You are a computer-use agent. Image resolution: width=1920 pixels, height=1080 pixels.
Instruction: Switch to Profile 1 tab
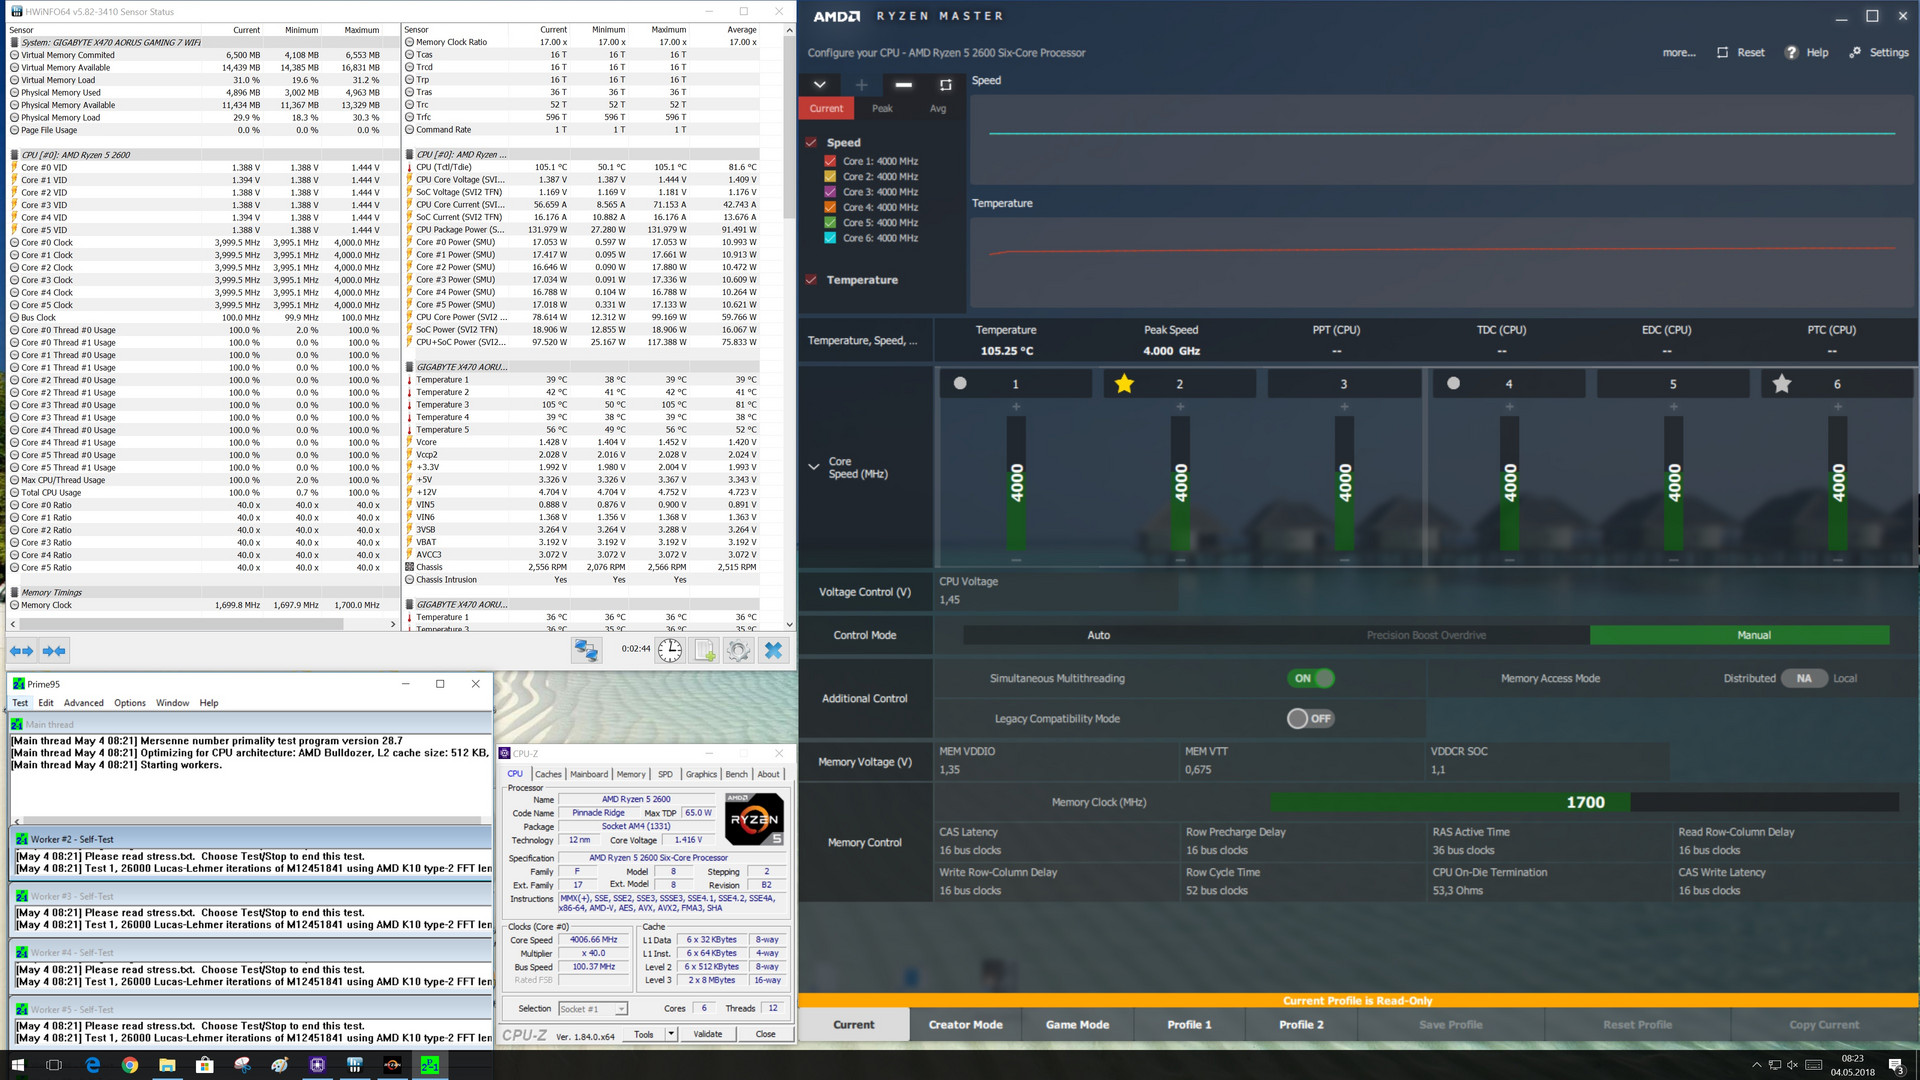tap(1189, 1024)
